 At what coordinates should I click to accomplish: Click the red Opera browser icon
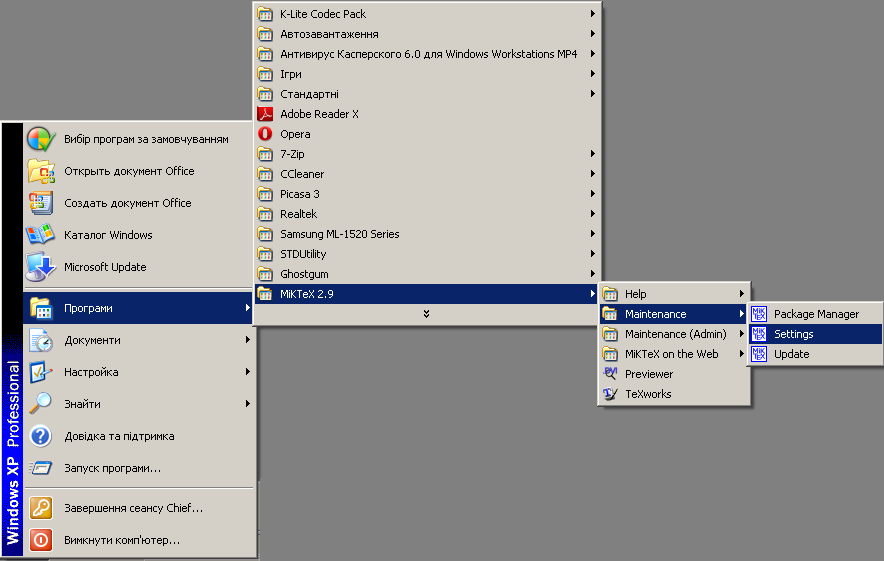click(x=265, y=134)
